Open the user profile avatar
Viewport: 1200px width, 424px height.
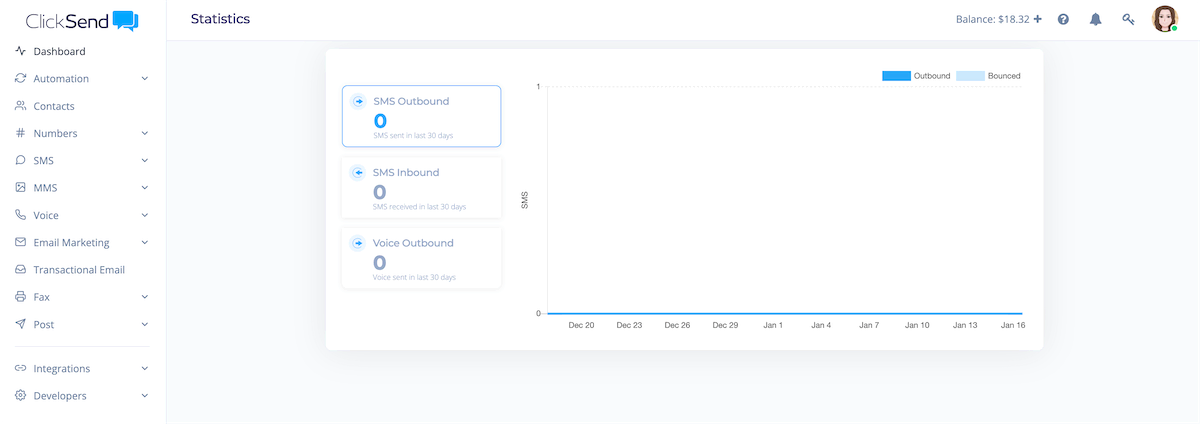1164,19
